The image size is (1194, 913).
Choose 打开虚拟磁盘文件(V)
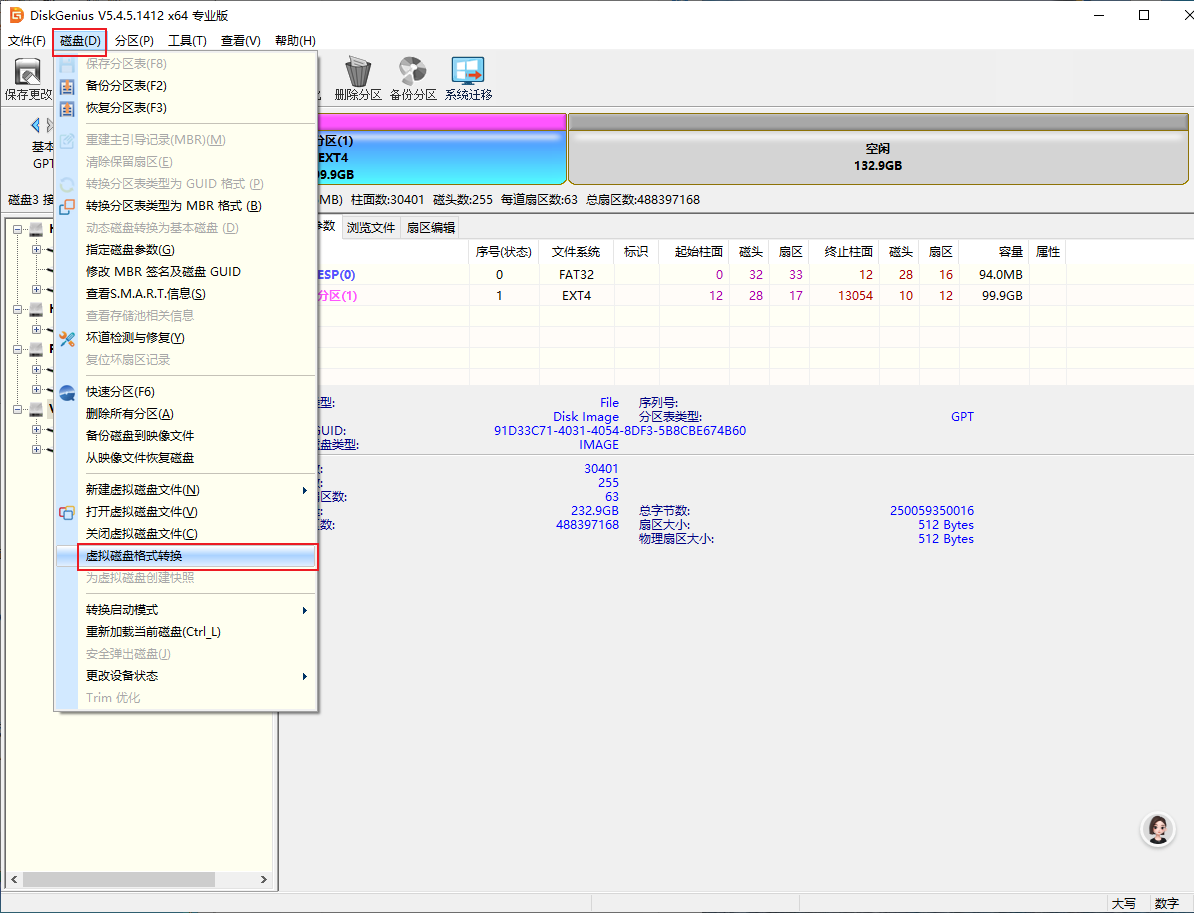[x=187, y=512]
